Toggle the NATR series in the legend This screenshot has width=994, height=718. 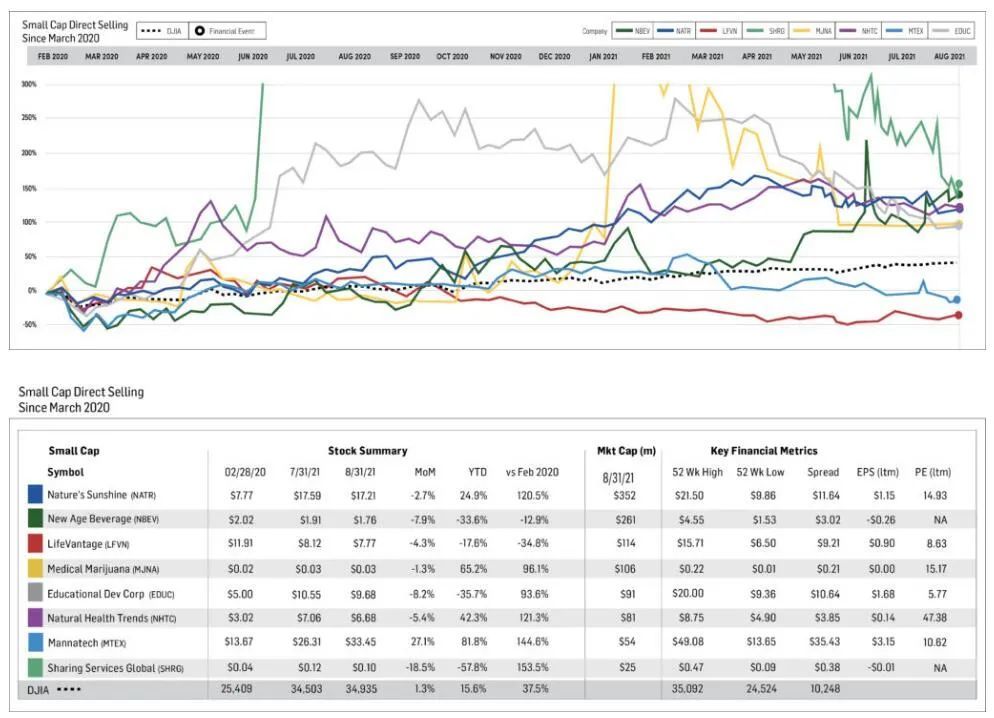[674, 30]
